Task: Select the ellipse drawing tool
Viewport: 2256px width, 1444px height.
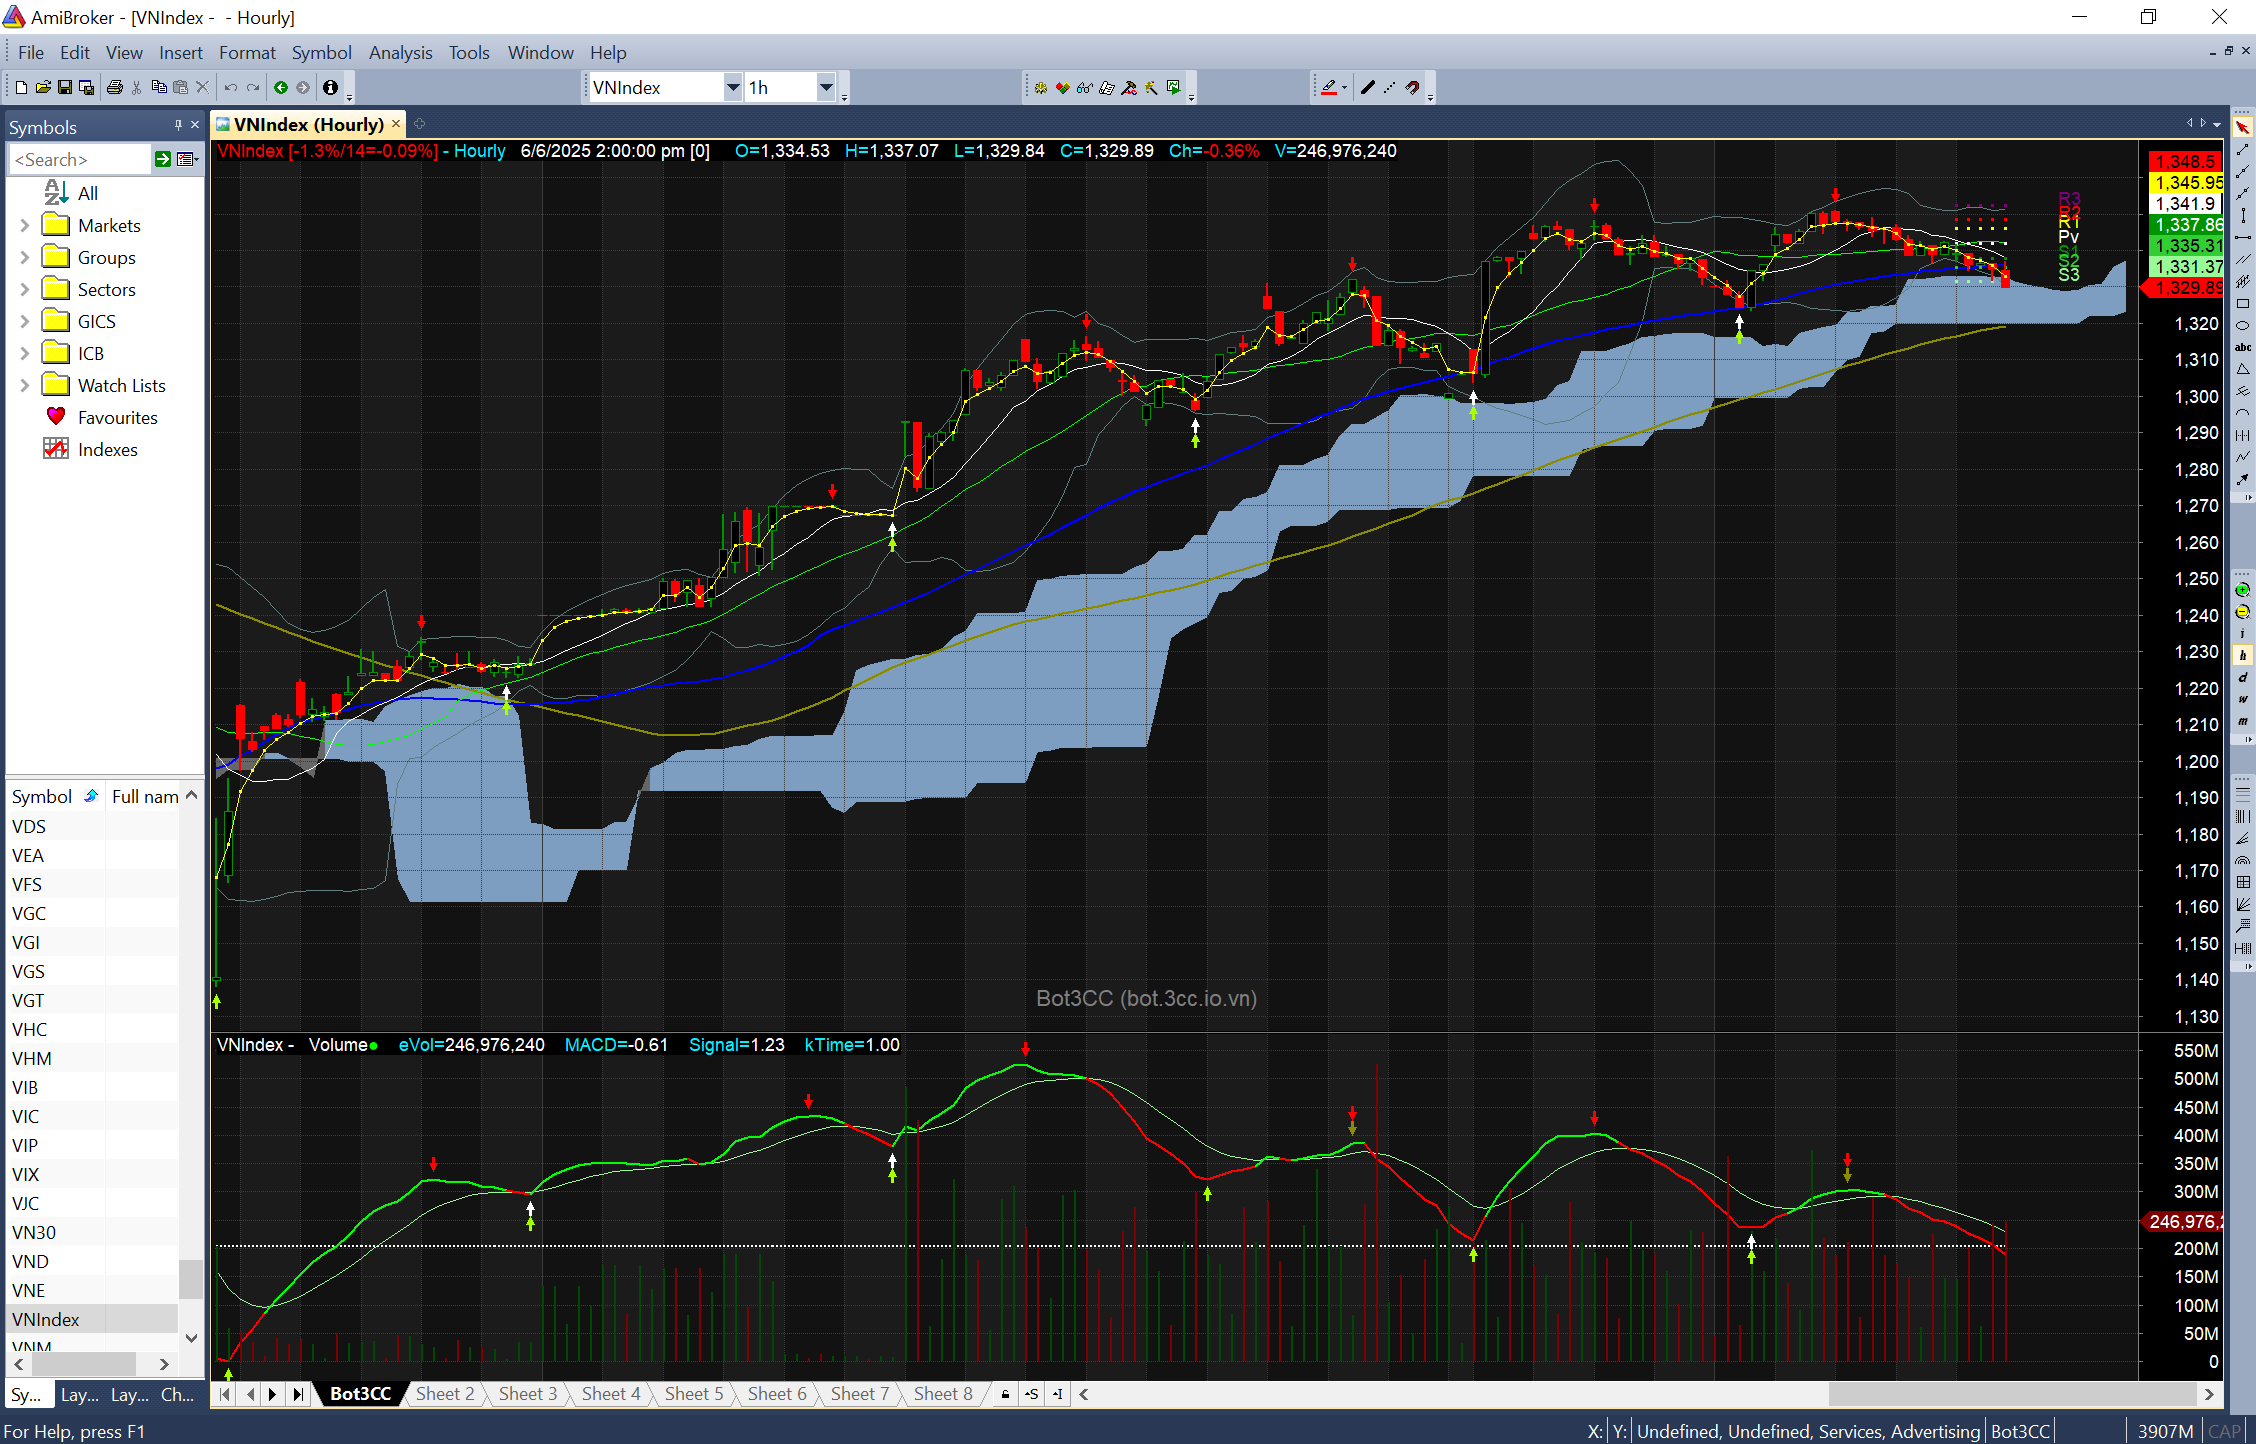Action: 2243,326
